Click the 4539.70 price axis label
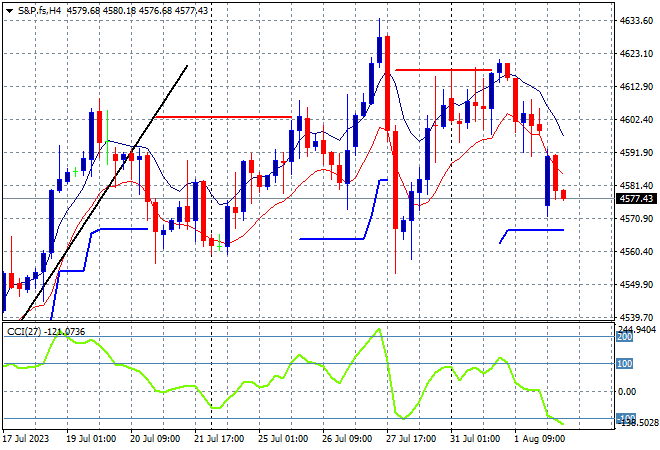The image size is (660, 450). click(636, 317)
